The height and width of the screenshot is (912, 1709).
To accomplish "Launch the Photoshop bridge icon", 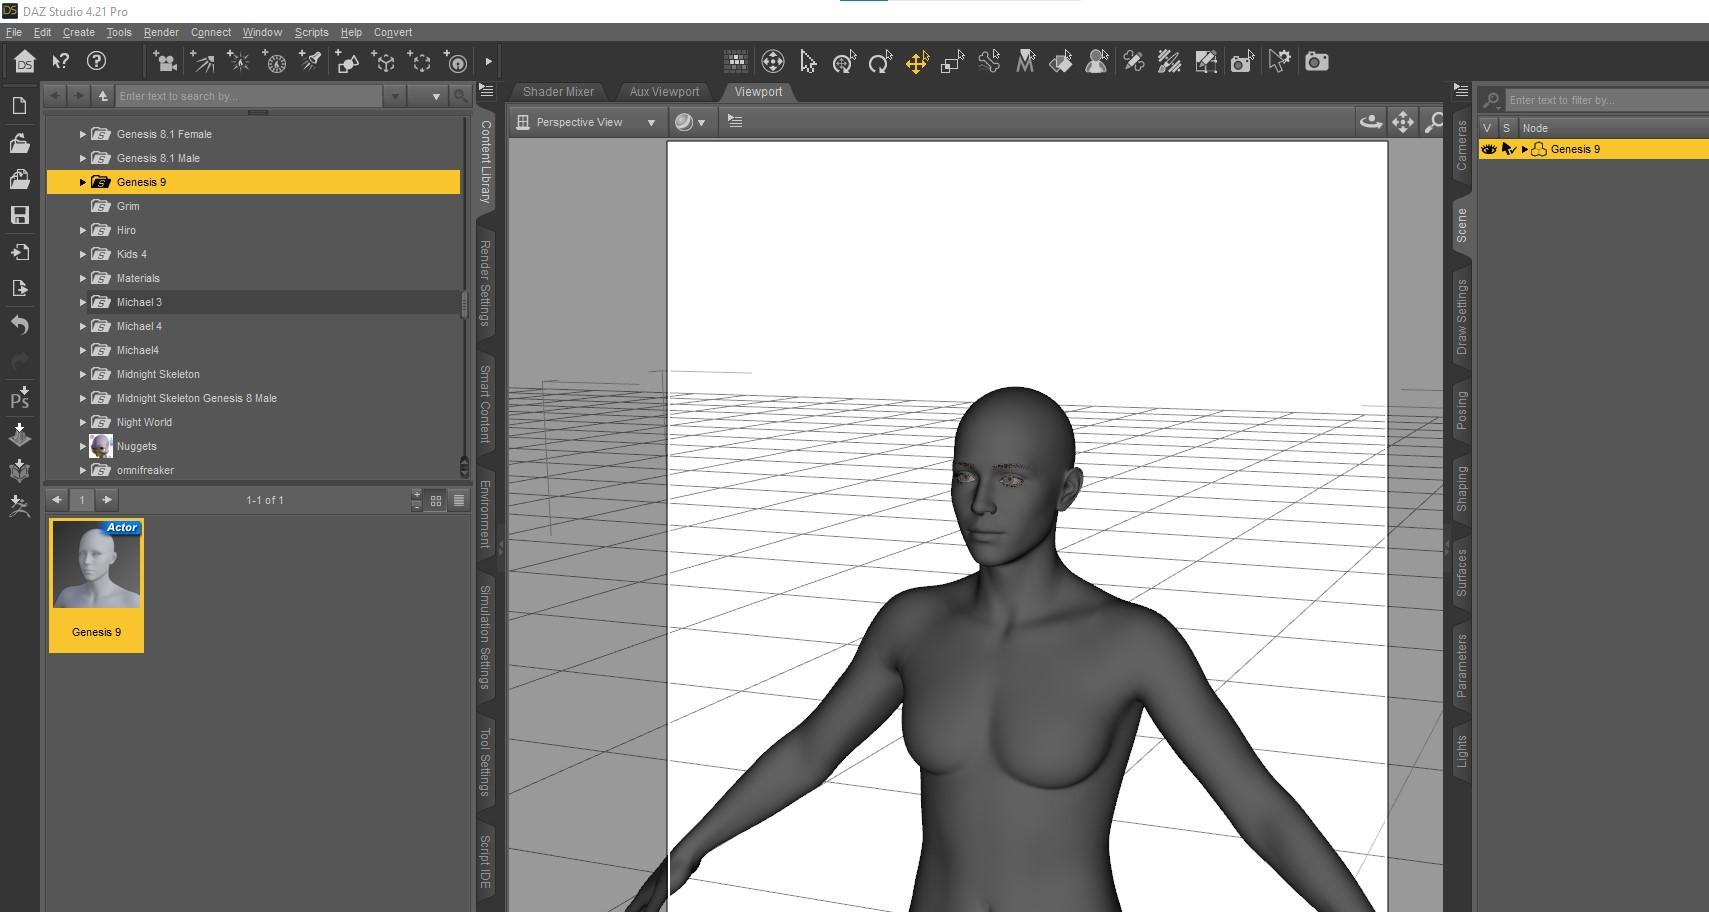I will 19,398.
